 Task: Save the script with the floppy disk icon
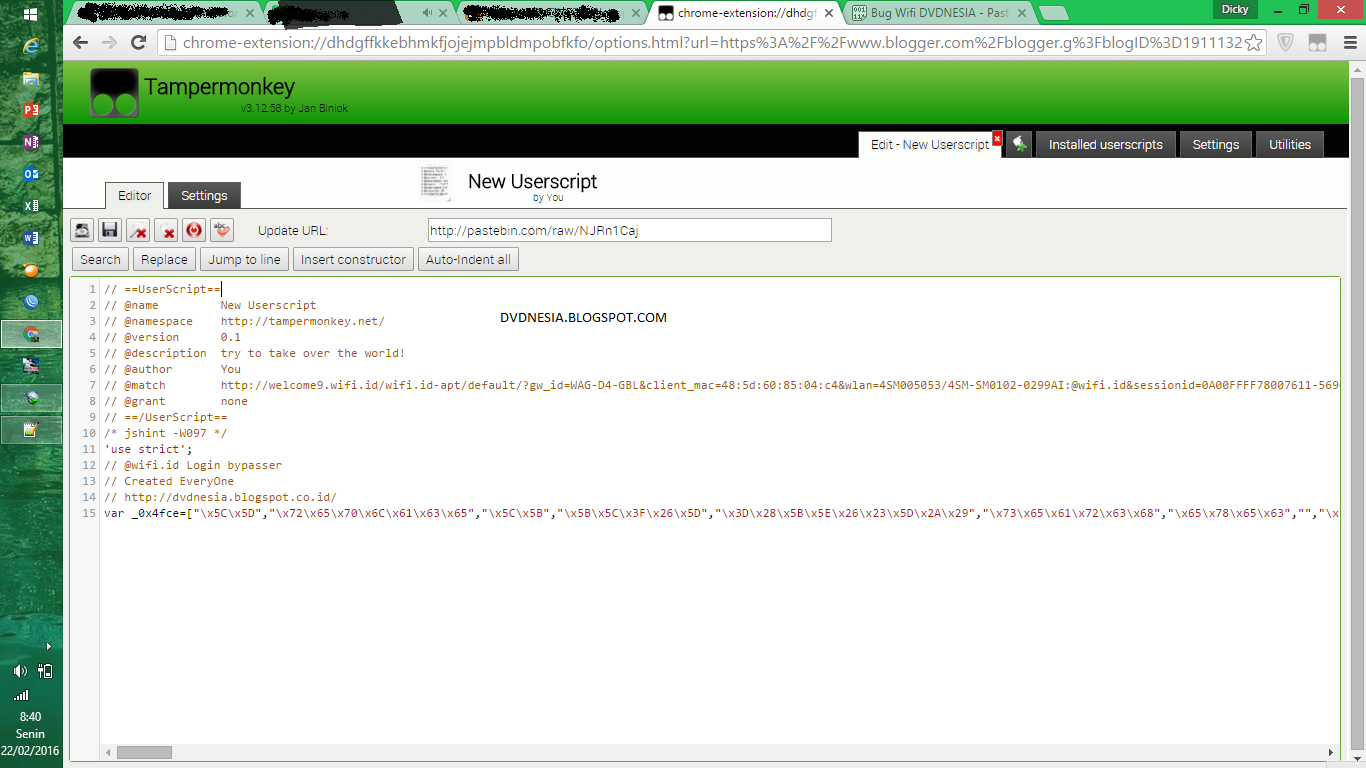pos(110,230)
